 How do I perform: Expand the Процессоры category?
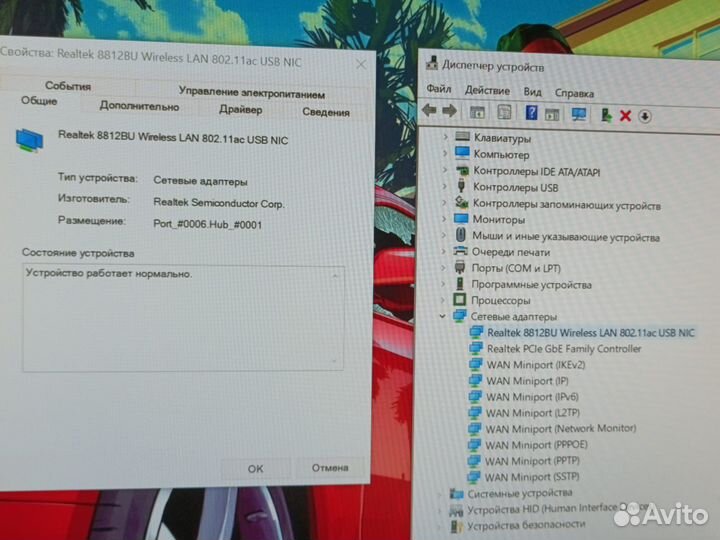[445, 299]
